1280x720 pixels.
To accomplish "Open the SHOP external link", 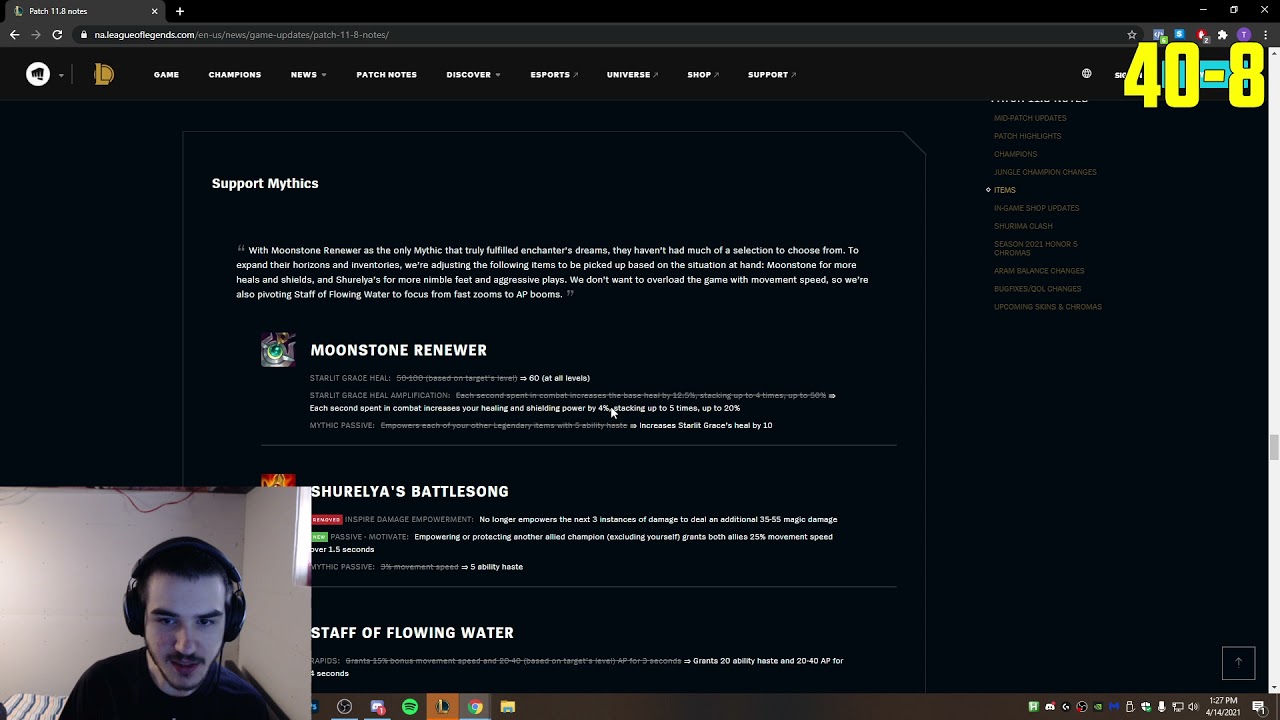I will (x=703, y=74).
